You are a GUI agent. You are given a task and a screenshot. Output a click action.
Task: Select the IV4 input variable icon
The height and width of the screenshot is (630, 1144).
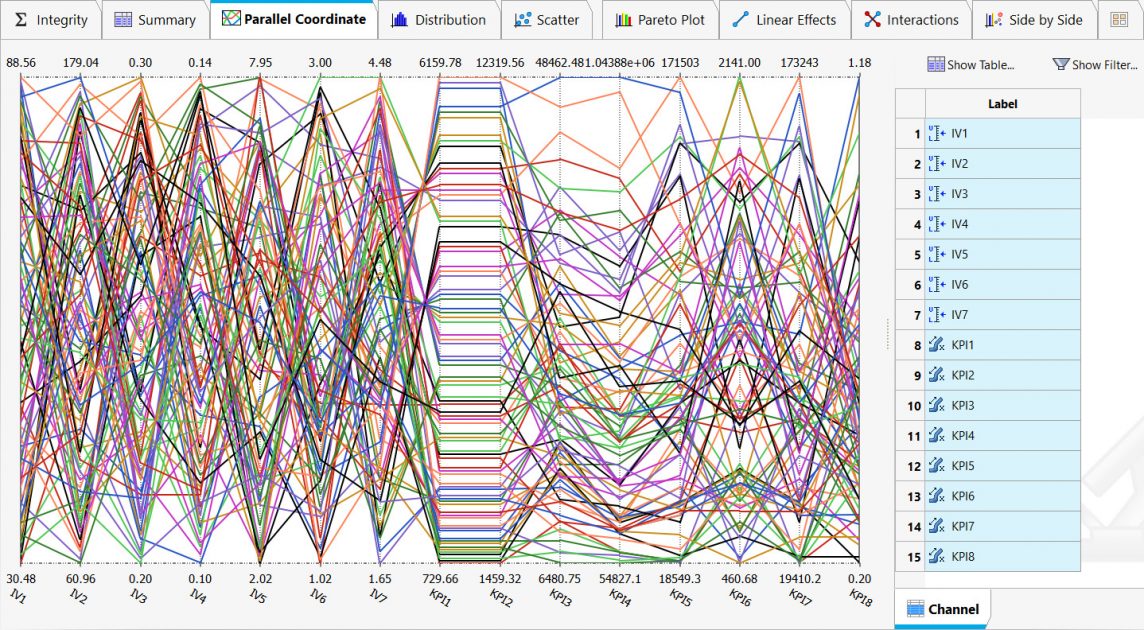pos(937,224)
